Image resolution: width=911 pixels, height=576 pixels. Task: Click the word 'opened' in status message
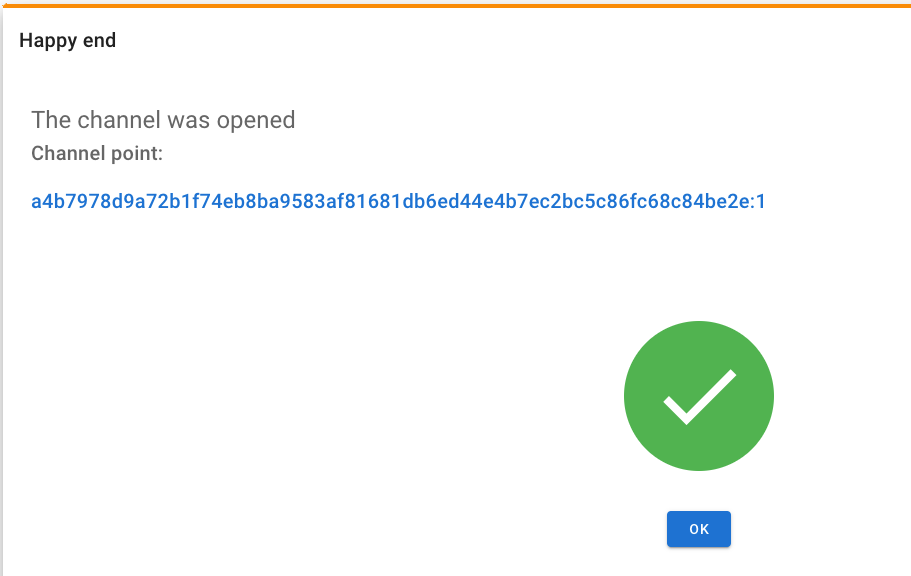[x=256, y=121]
